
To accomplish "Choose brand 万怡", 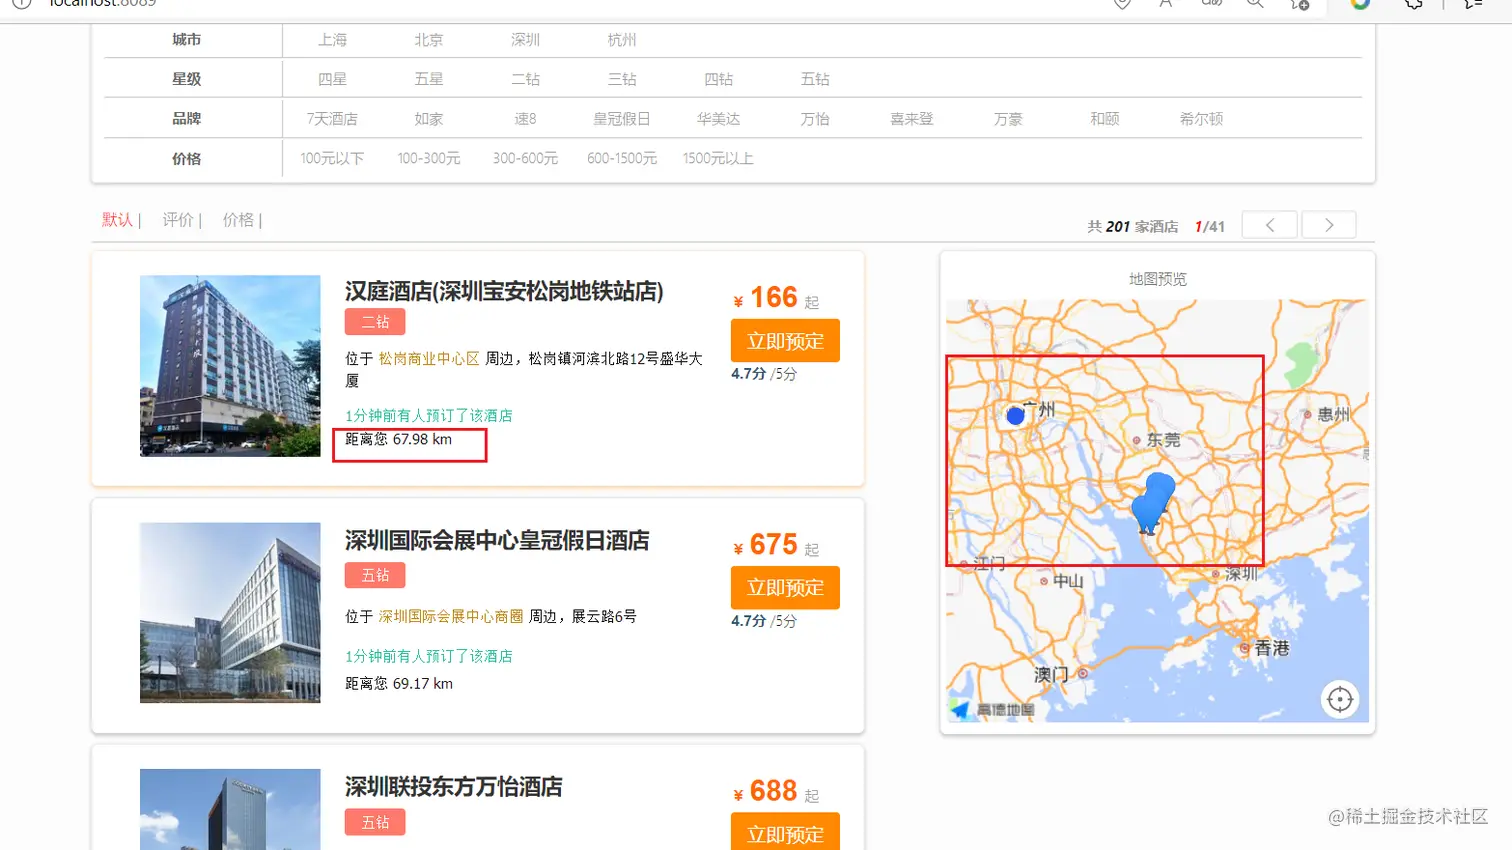I will [815, 119].
